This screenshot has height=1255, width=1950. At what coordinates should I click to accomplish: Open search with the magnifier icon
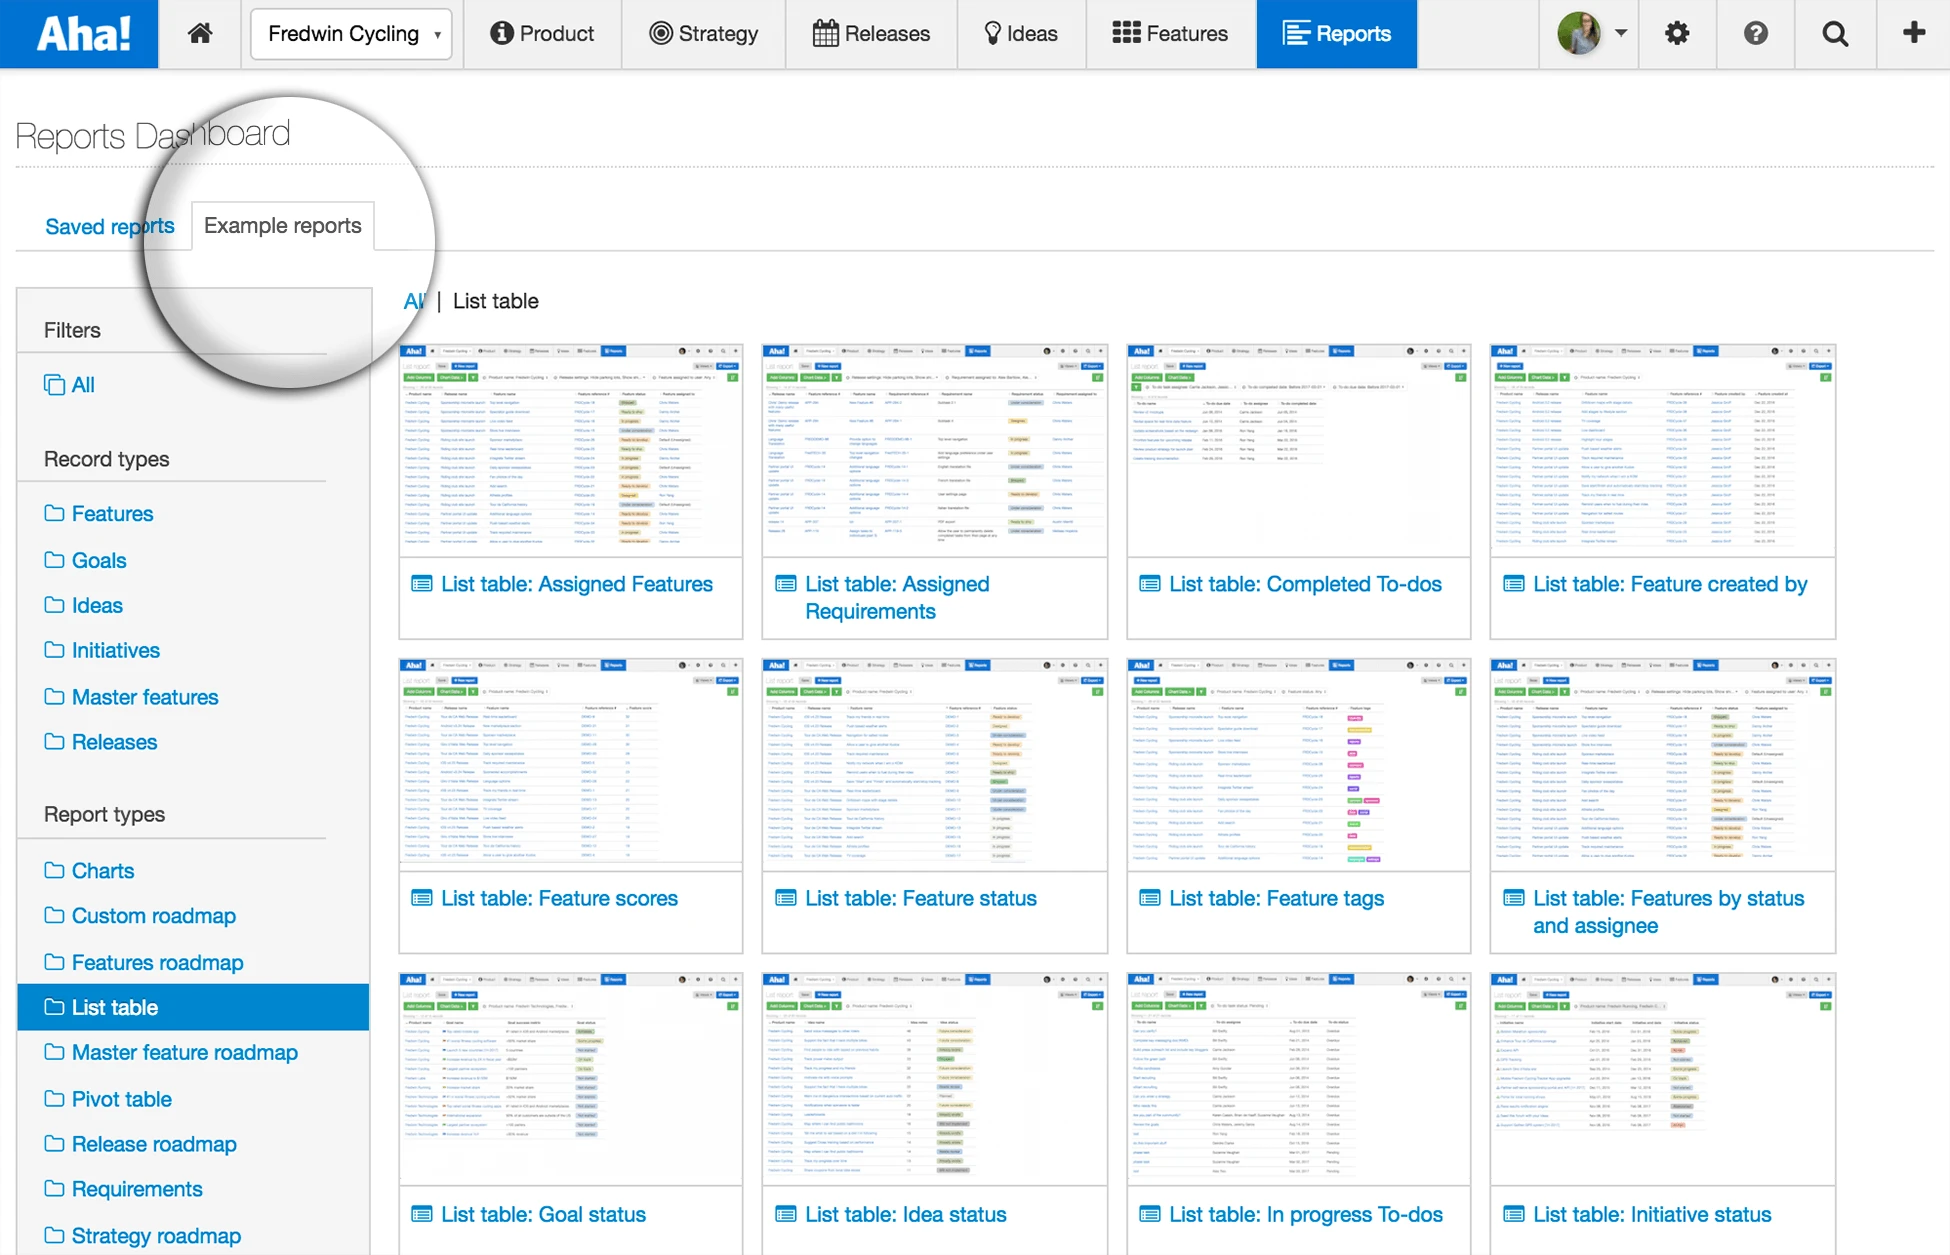(1835, 34)
